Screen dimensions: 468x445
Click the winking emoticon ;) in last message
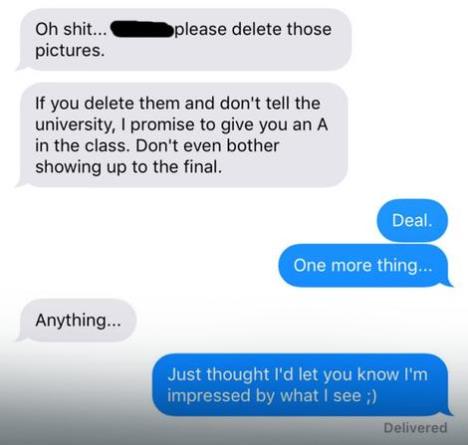(370, 396)
